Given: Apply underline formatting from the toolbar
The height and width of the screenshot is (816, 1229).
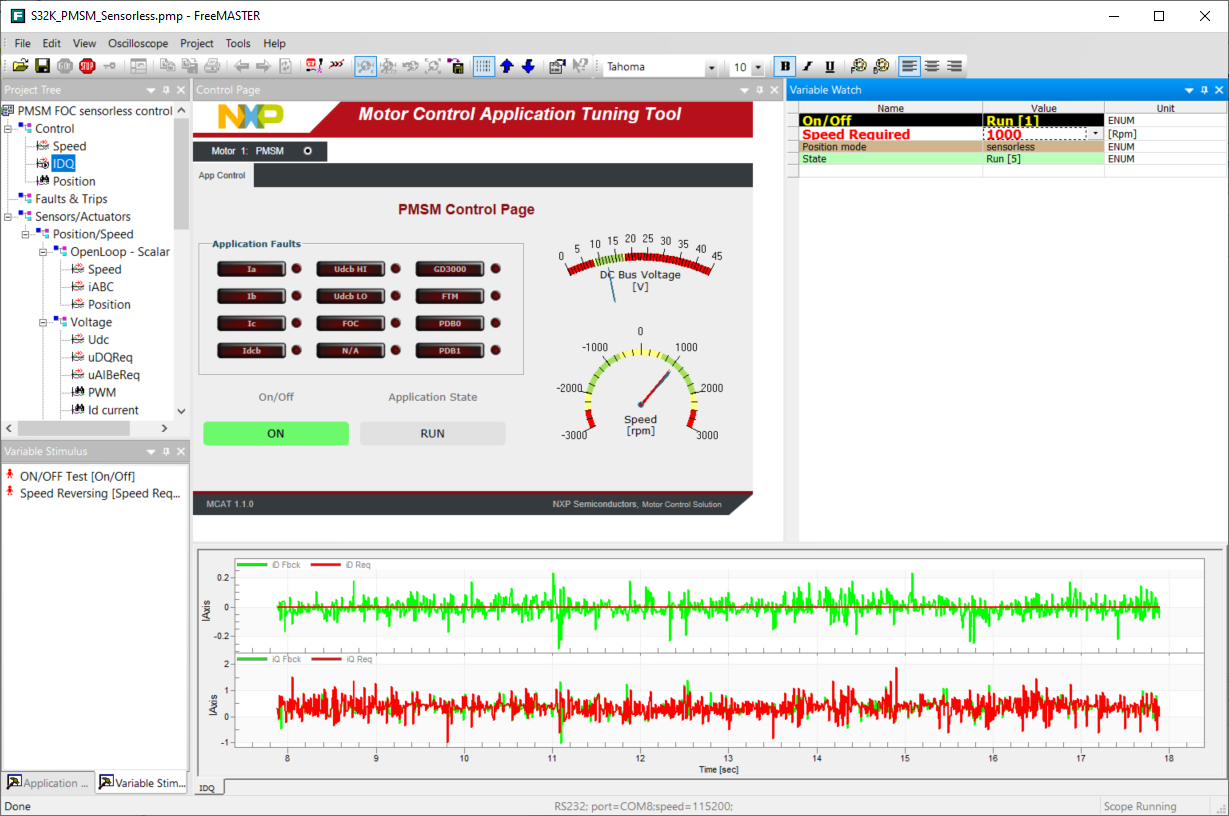Looking at the screenshot, I should coord(832,66).
